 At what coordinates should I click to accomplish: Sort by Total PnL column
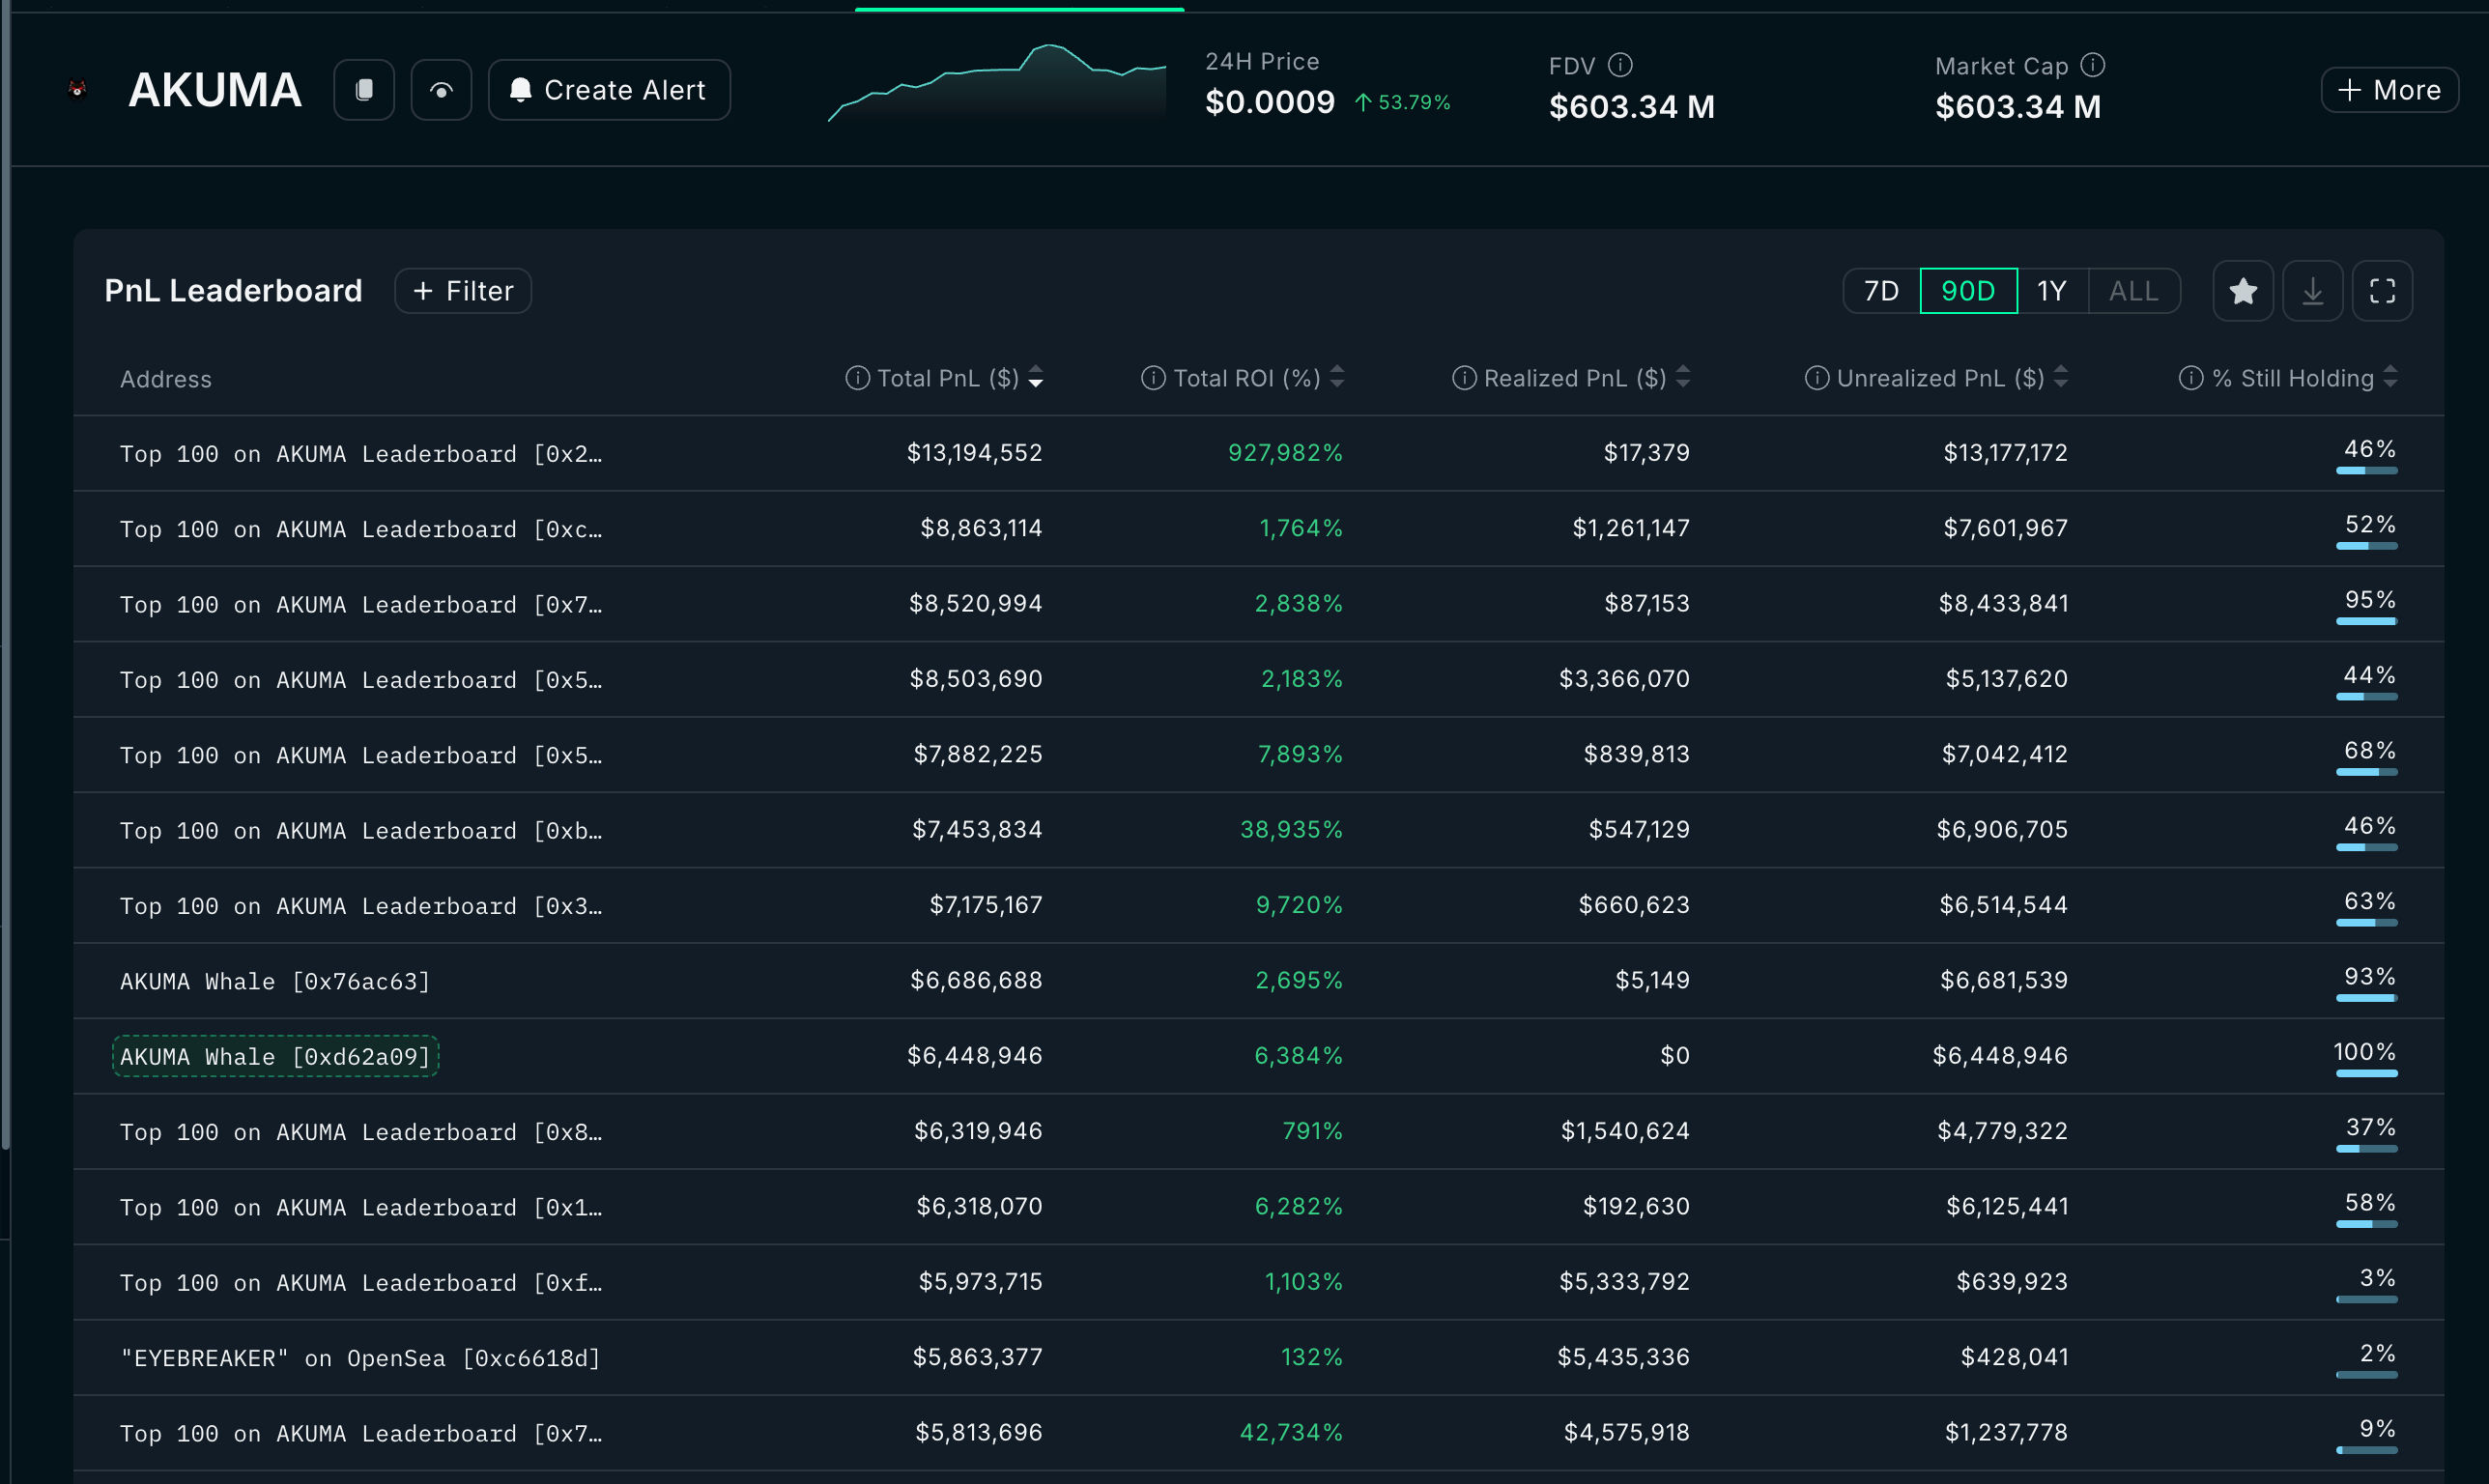[x=1035, y=378]
